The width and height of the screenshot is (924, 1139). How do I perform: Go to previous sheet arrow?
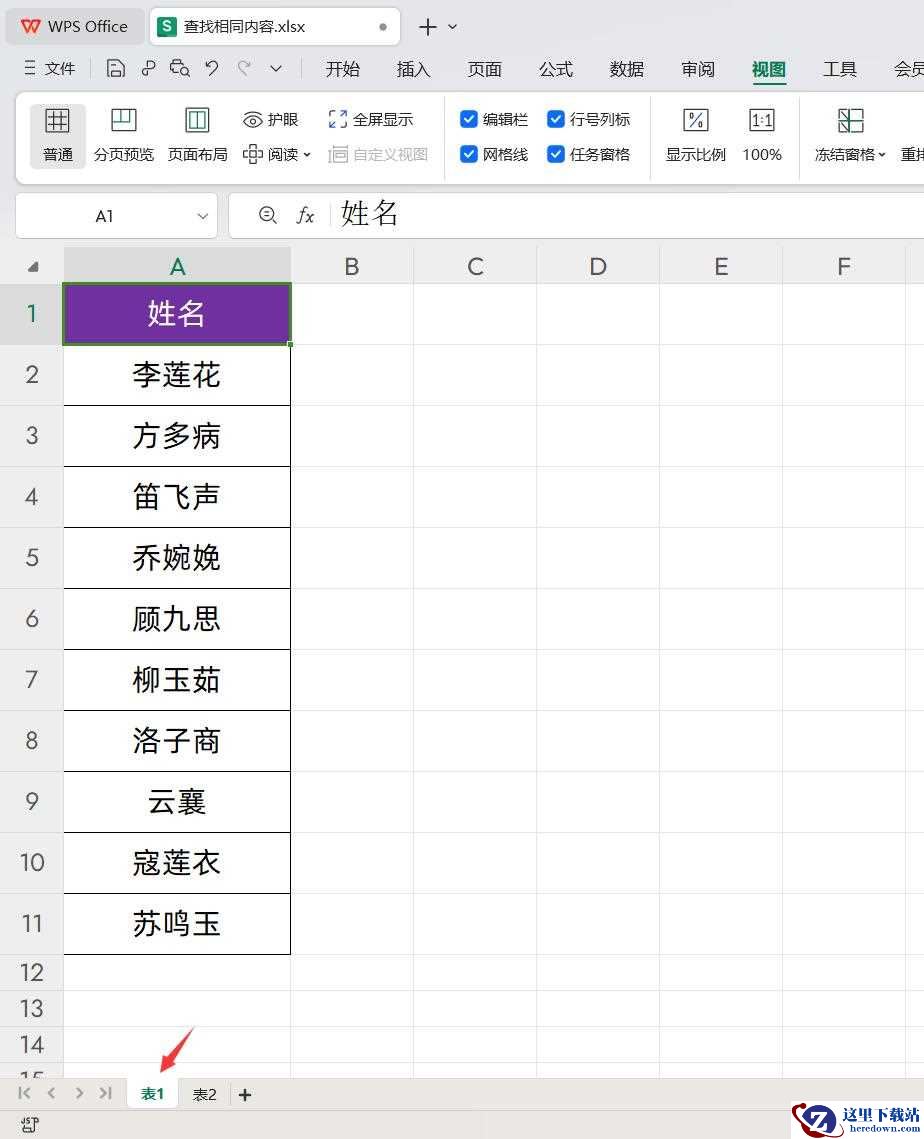coord(51,1093)
